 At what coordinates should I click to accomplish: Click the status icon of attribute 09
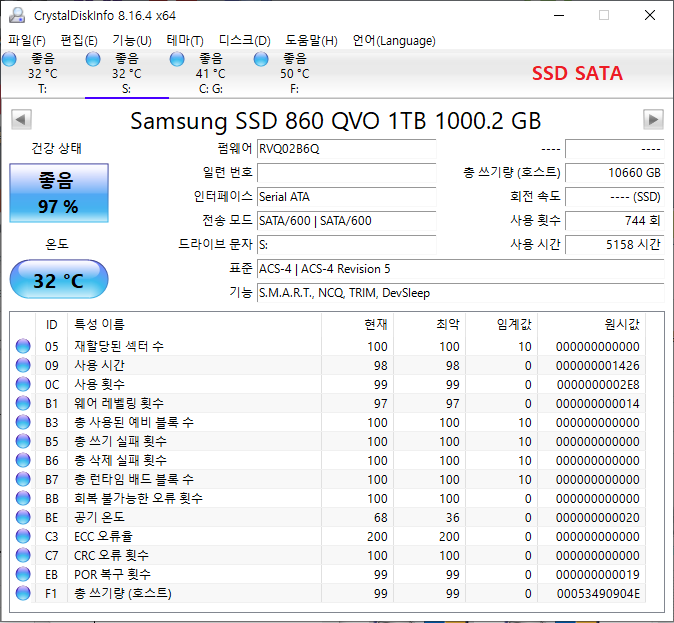[23, 365]
